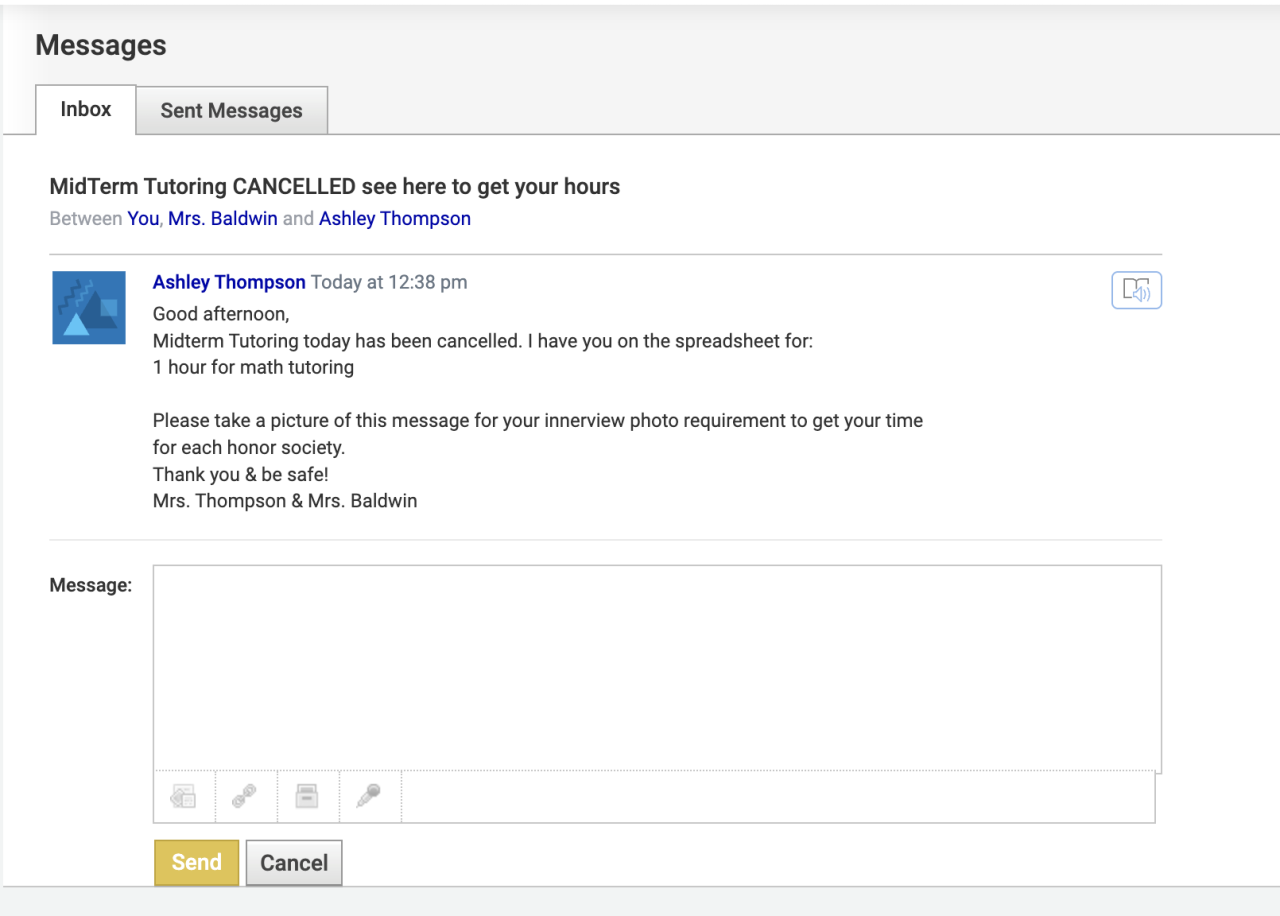Open Mrs. Baldwin's profile link
This screenshot has height=916, width=1280.
pyautogui.click(x=223, y=218)
